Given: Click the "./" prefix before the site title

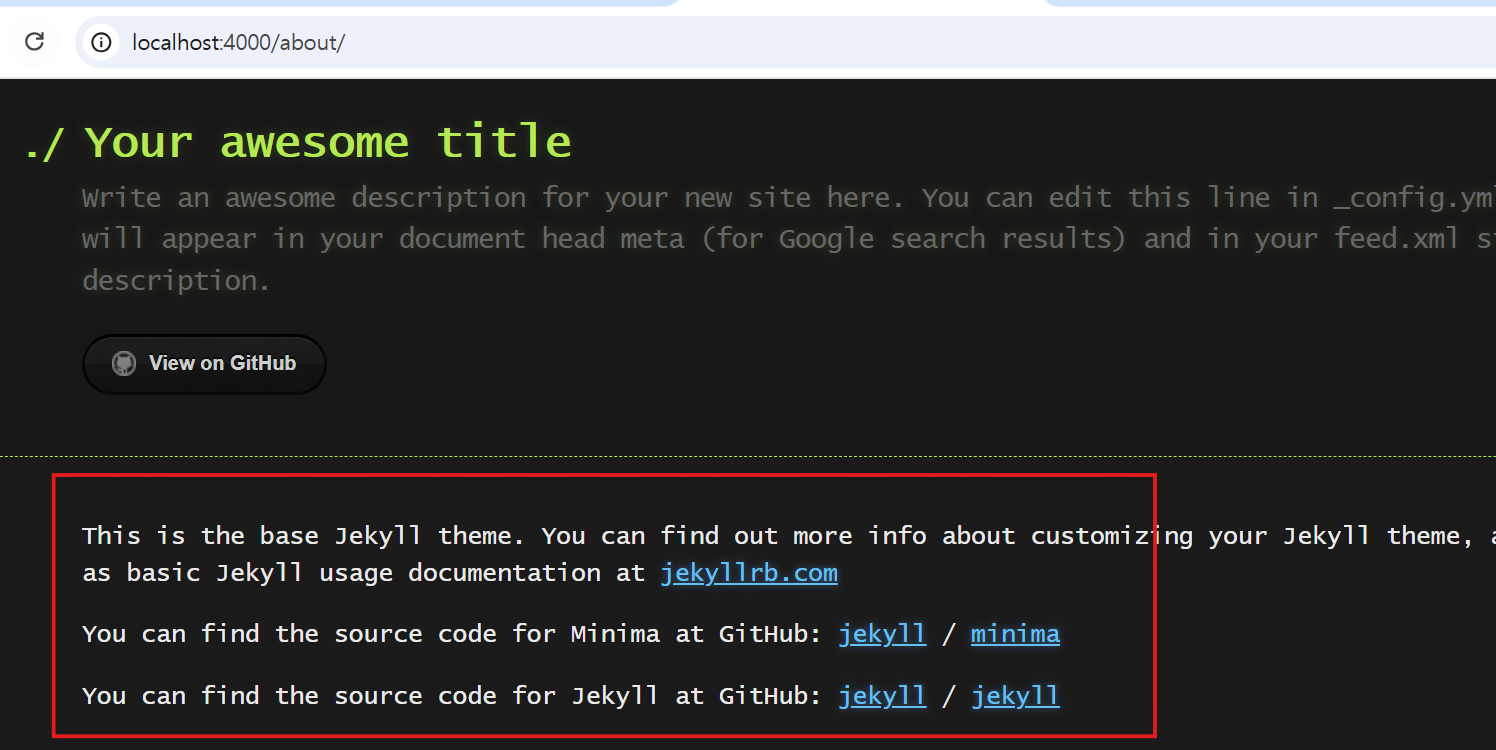Looking at the screenshot, I should (44, 143).
